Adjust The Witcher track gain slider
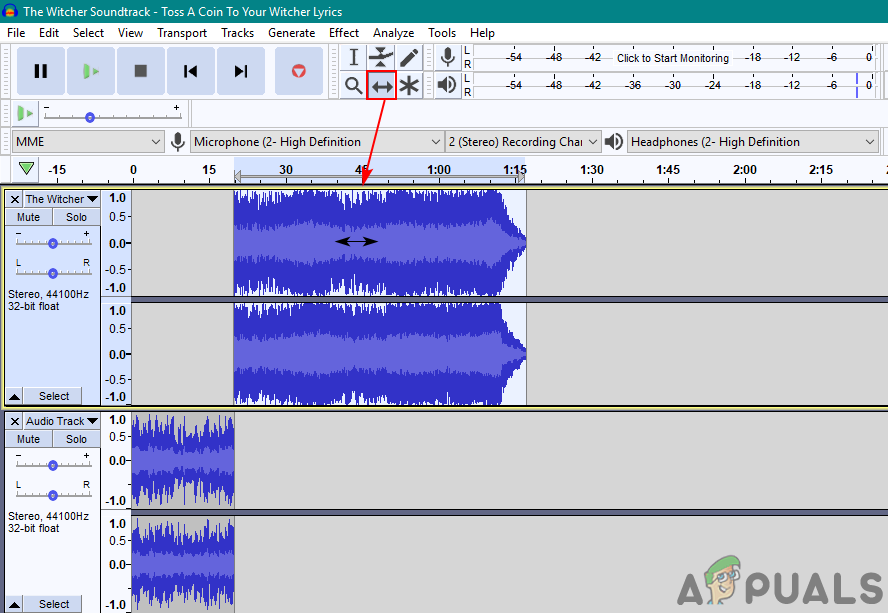 [x=52, y=242]
